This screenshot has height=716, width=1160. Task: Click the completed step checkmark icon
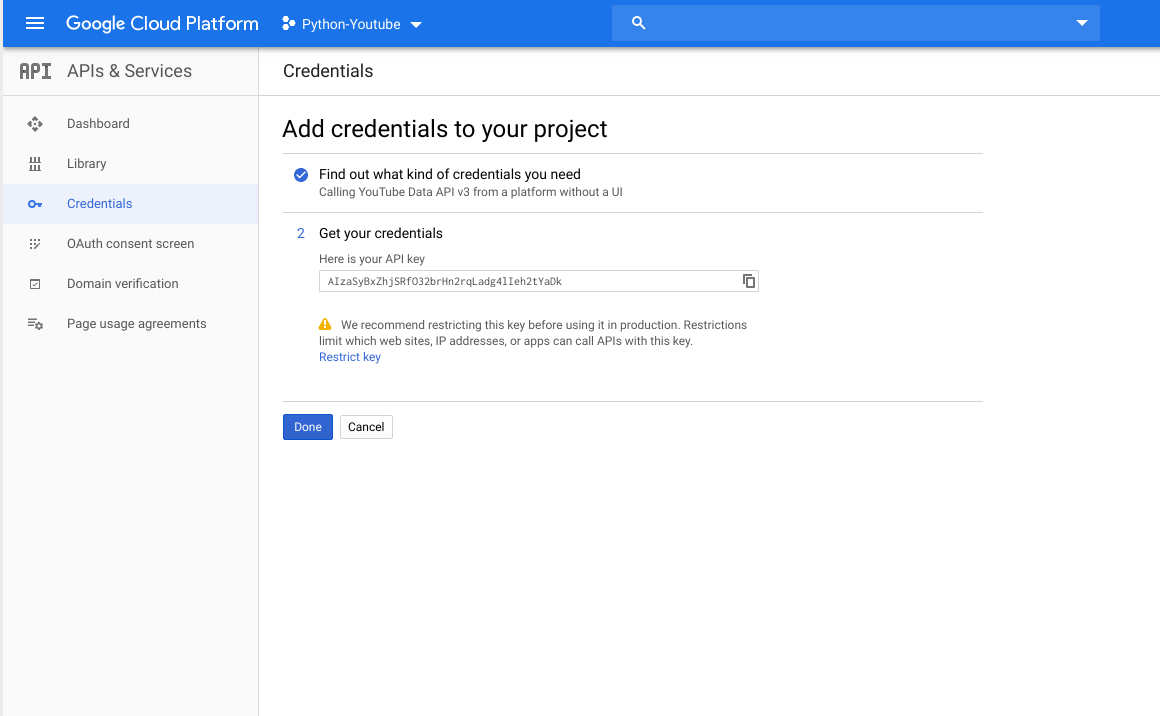pyautogui.click(x=301, y=175)
